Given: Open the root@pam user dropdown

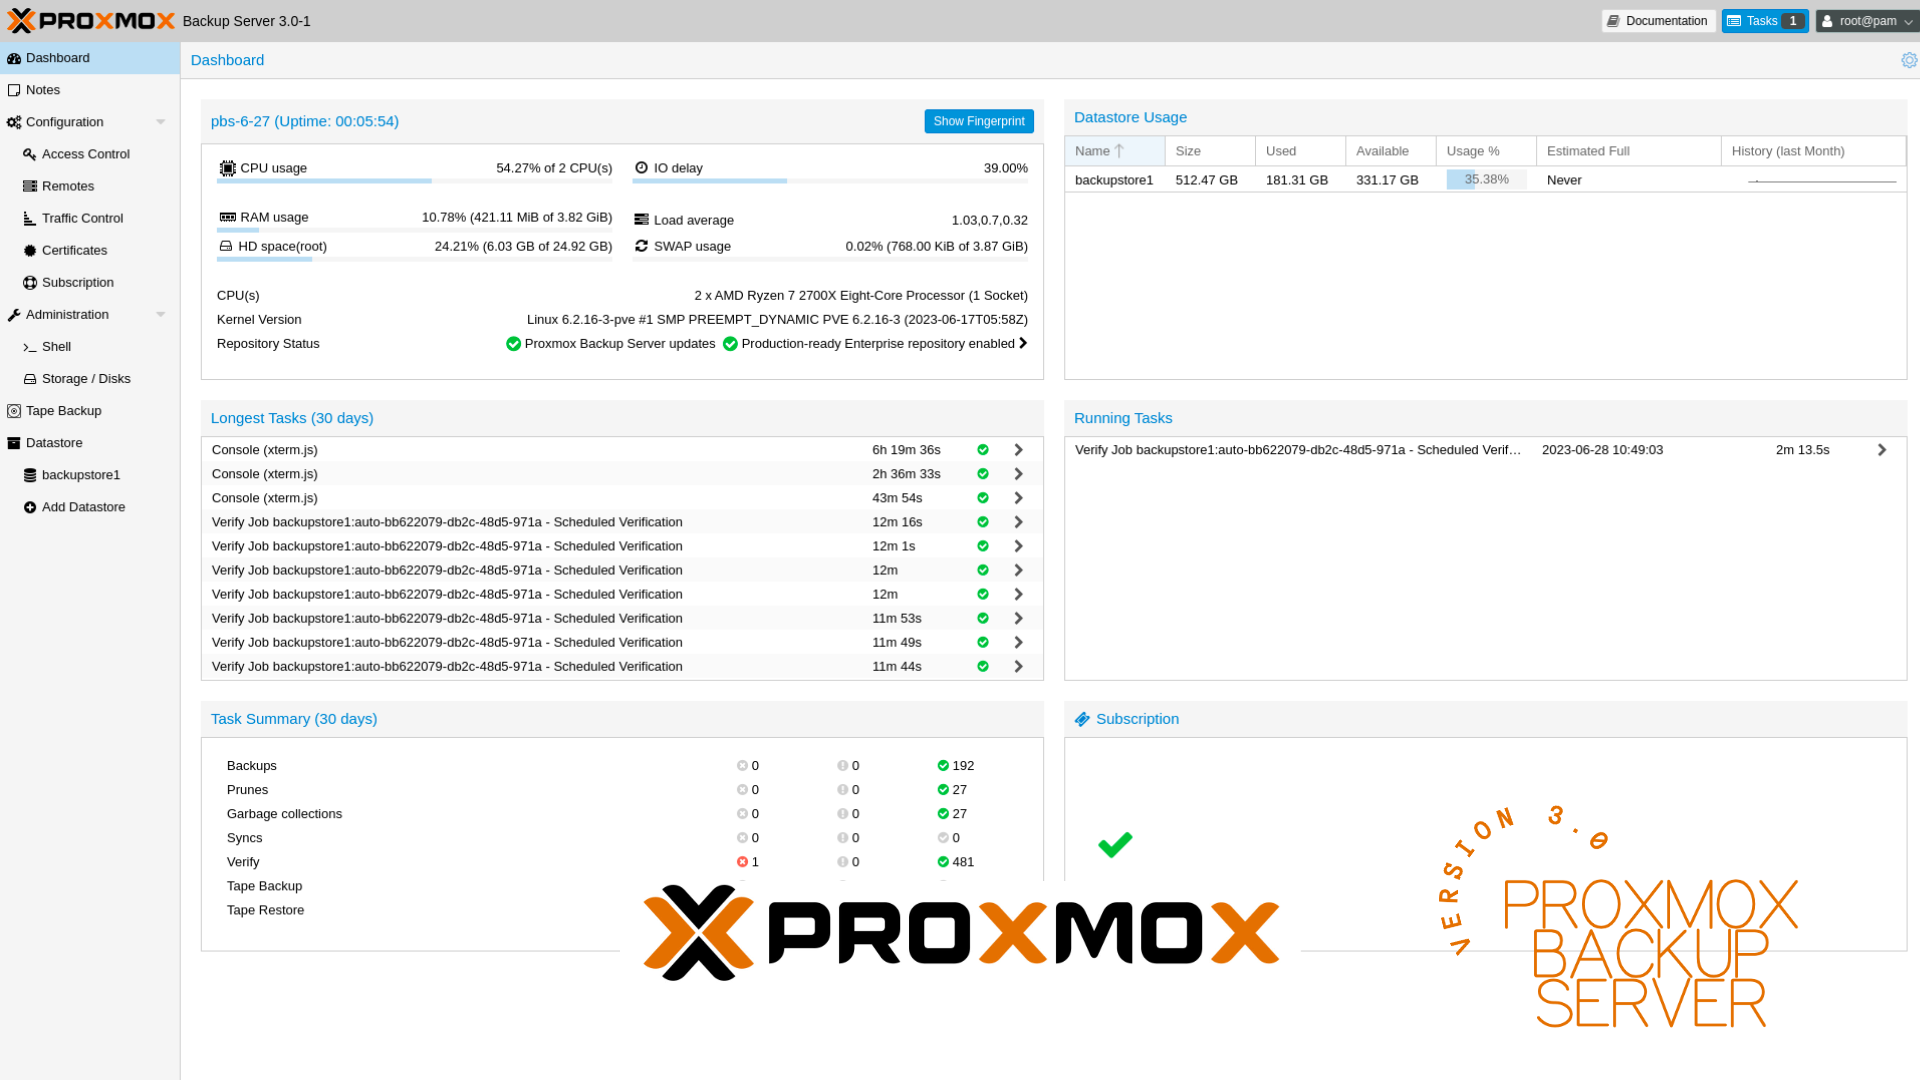Looking at the screenshot, I should [1866, 21].
